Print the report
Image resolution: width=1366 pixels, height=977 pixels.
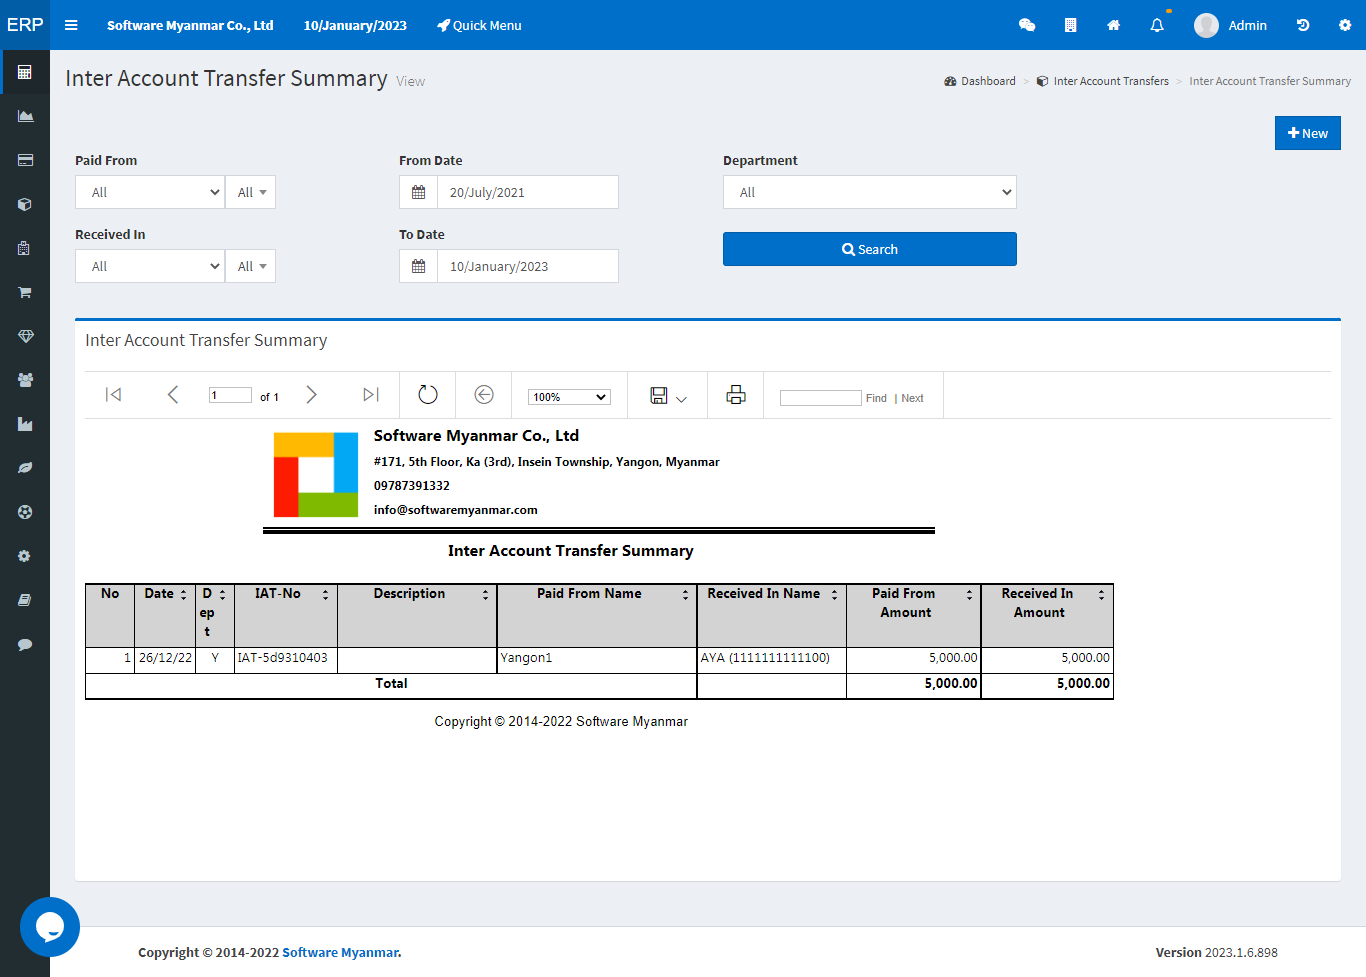[x=736, y=395]
